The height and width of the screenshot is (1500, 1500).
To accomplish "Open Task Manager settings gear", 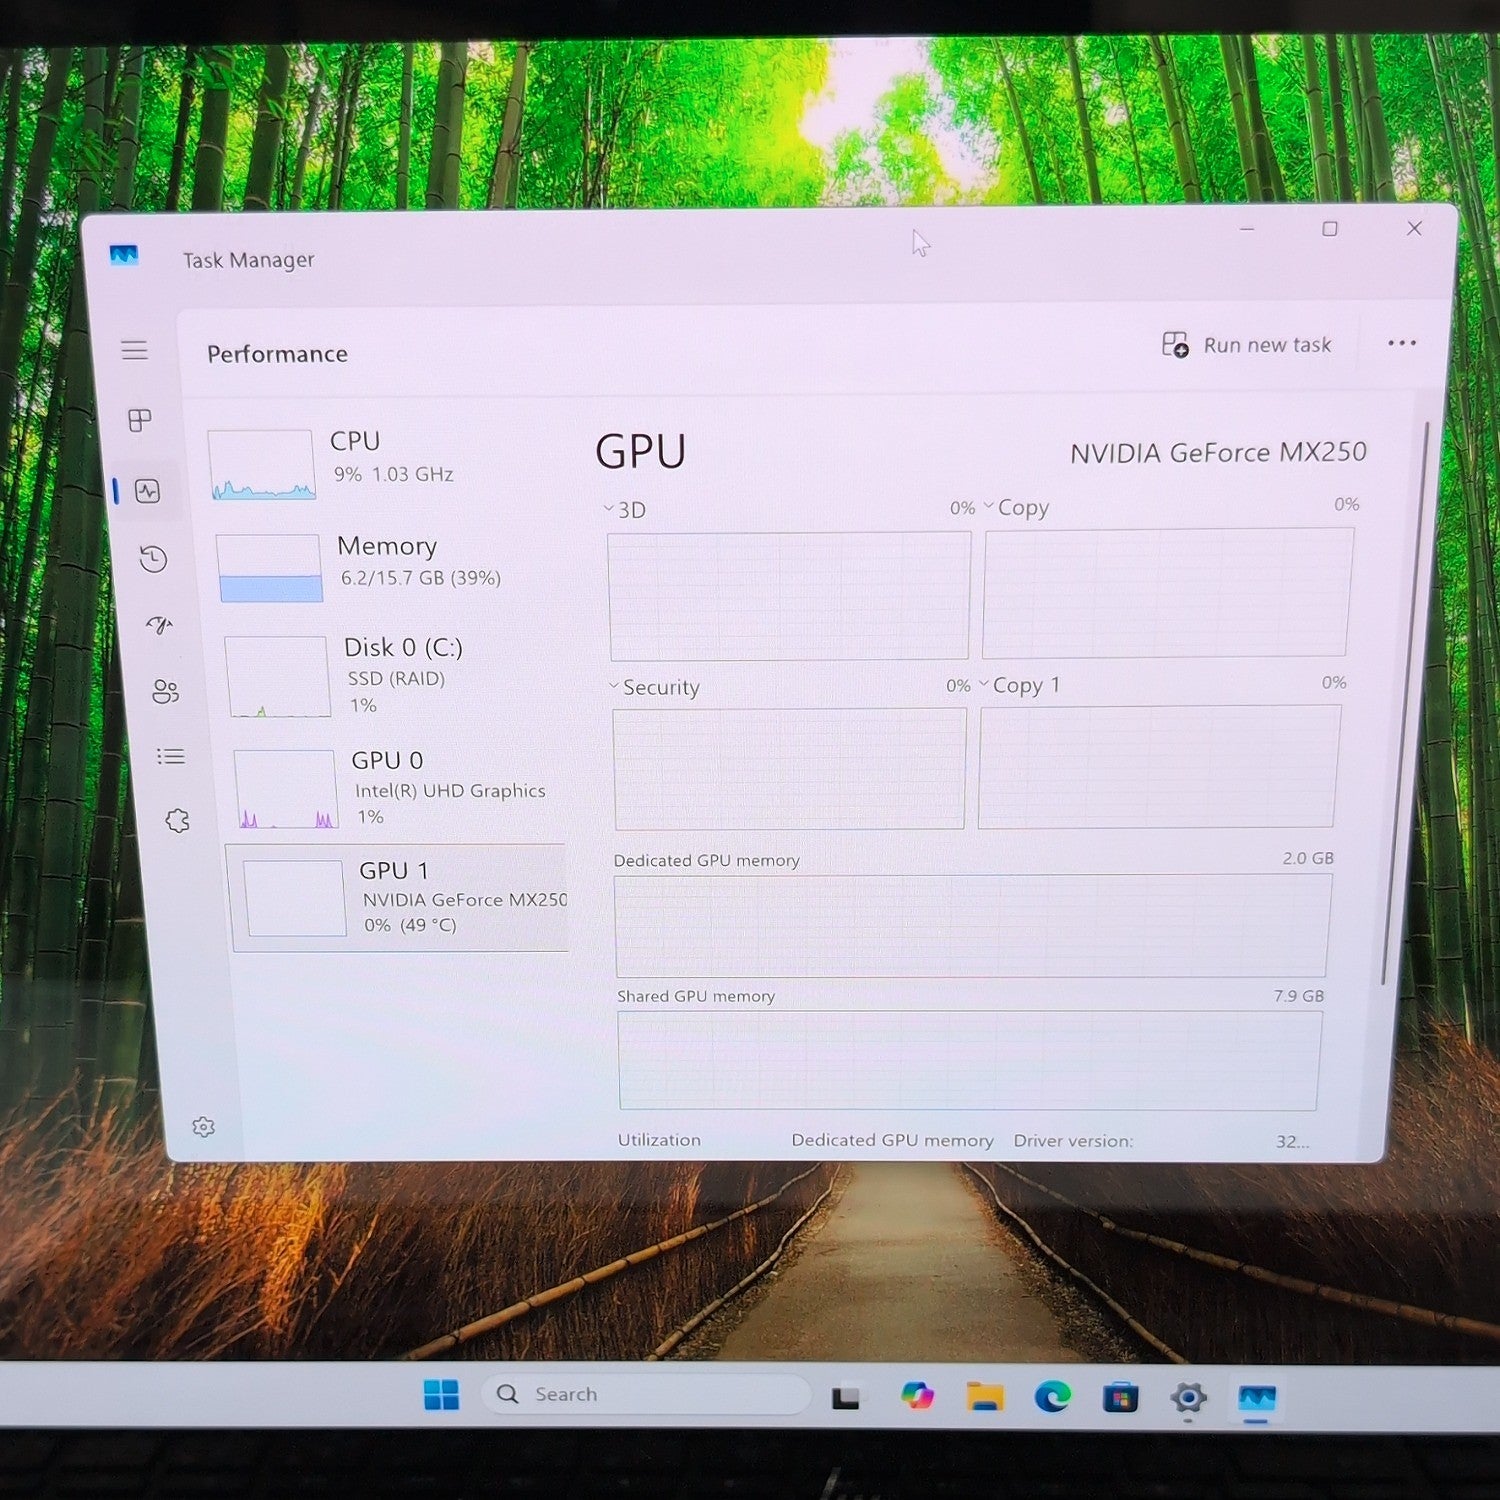I will (x=203, y=1127).
